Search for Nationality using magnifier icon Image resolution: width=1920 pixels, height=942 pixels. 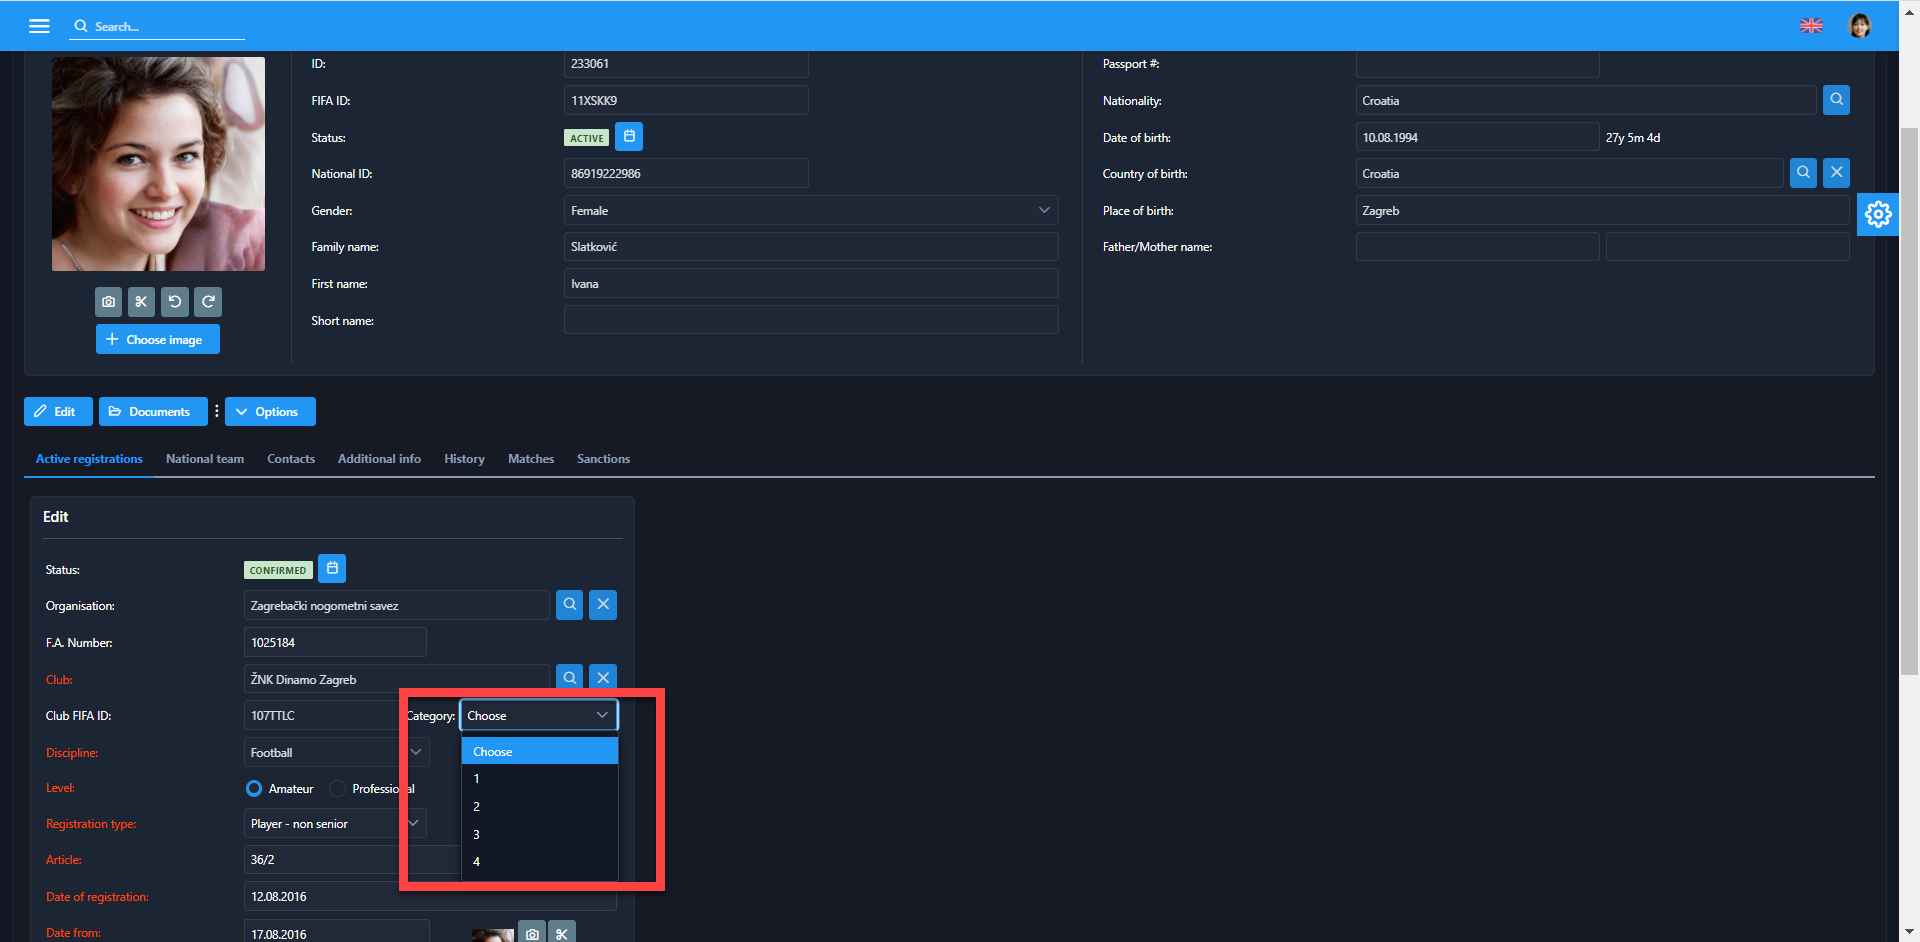click(1836, 100)
